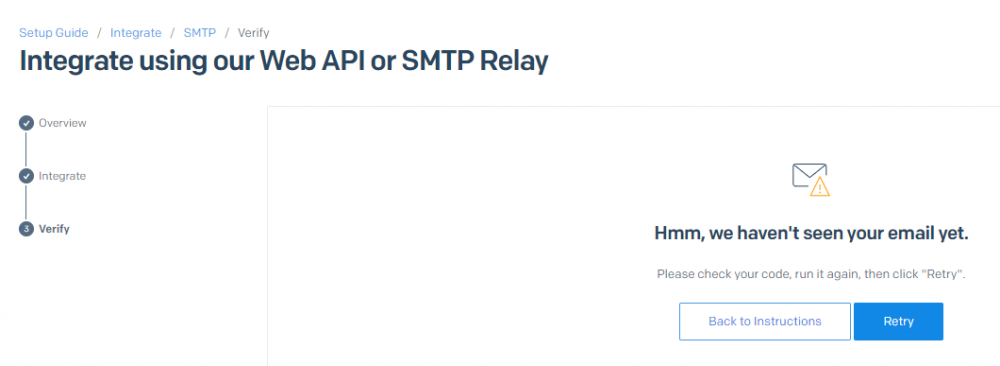
Task: Click the Verify breadcrumb text
Action: point(253,33)
